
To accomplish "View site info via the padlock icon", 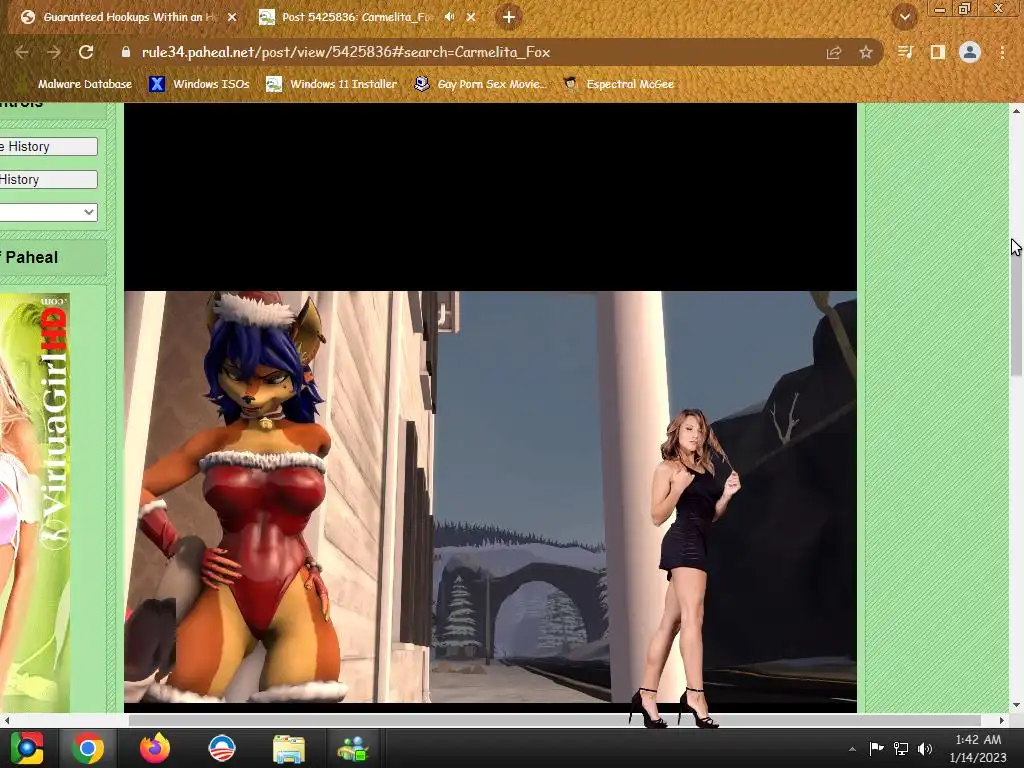I will click(126, 52).
